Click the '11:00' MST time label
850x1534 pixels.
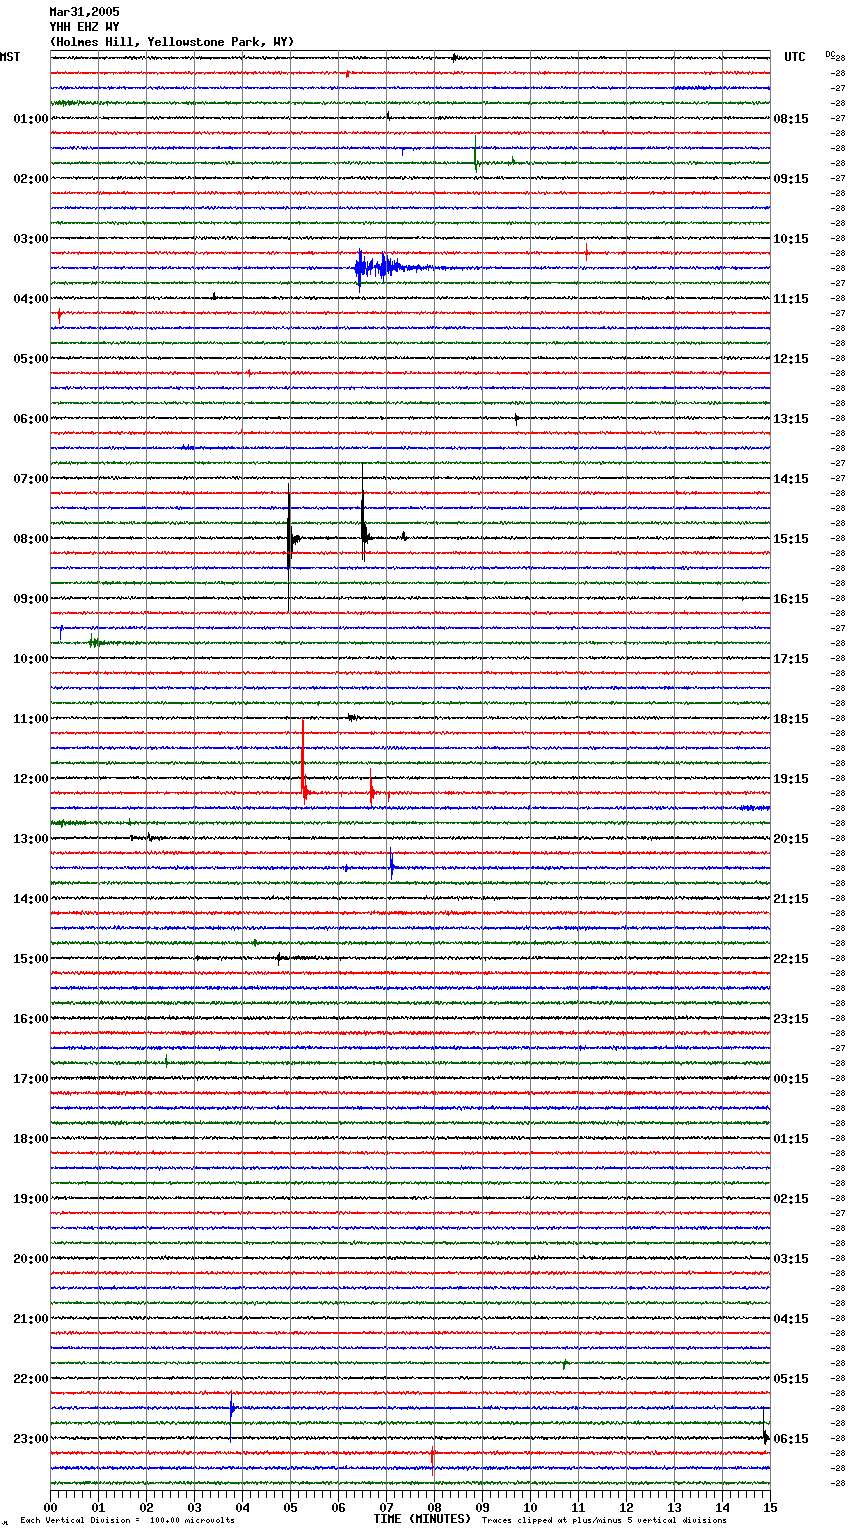[31, 719]
